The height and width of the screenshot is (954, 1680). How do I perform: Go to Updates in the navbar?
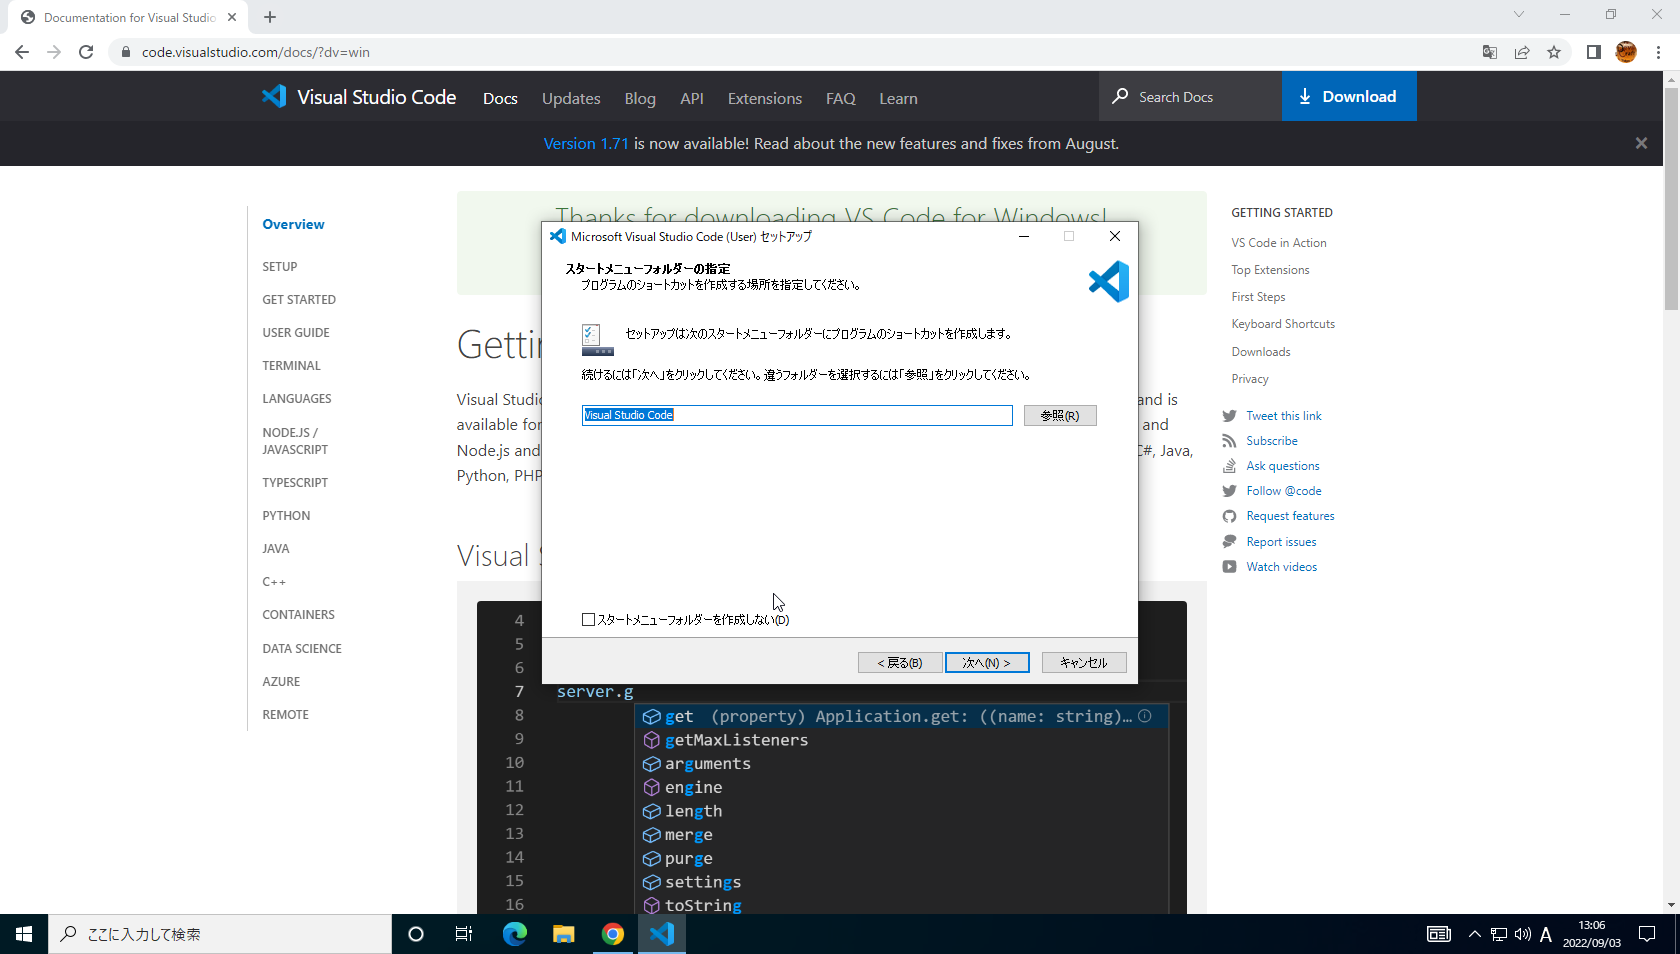pos(571,98)
